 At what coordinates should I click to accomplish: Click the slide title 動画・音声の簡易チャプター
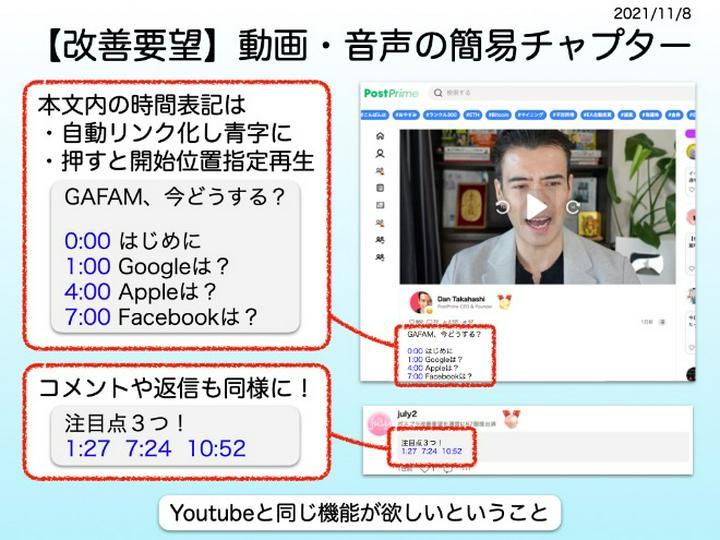(x=464, y=46)
